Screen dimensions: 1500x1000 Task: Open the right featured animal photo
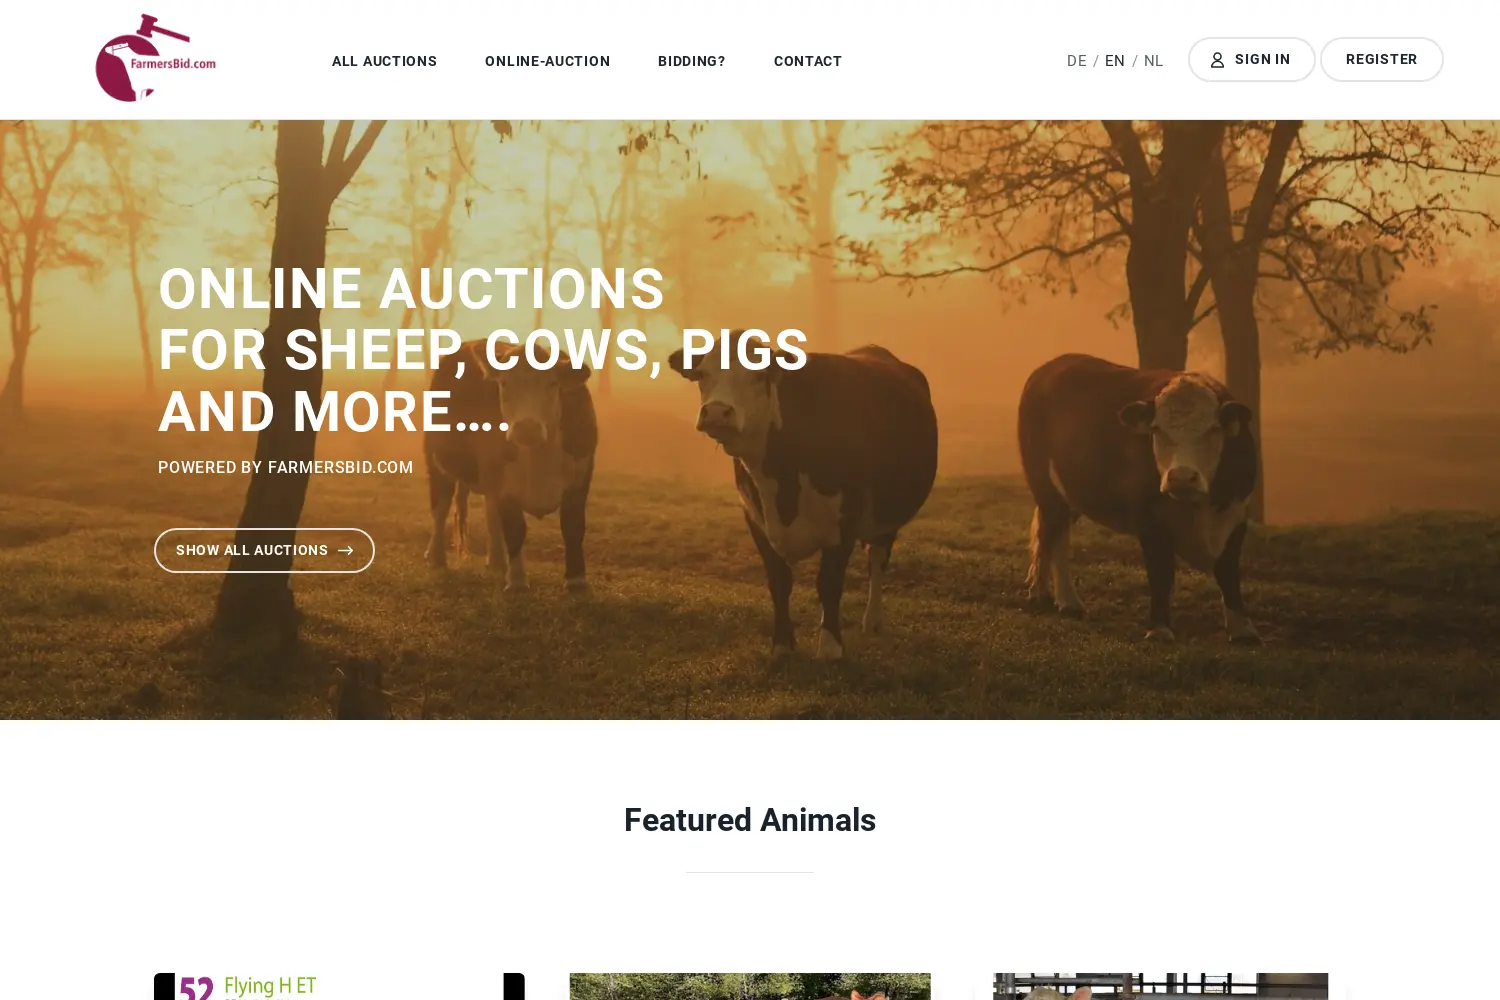pyautogui.click(x=1160, y=986)
